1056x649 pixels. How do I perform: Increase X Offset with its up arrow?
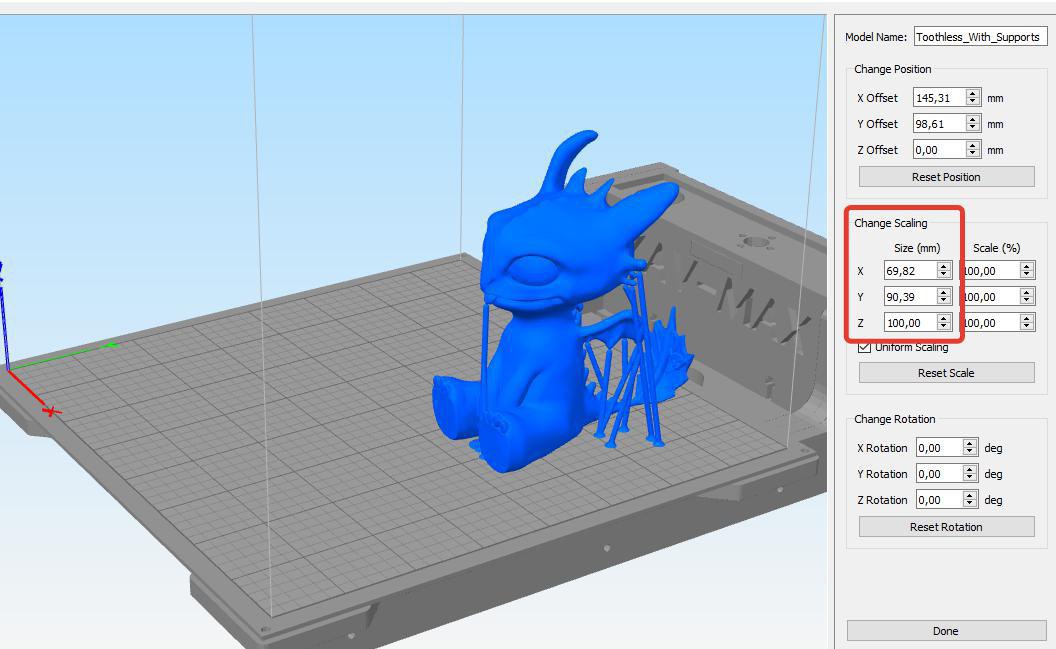point(972,94)
